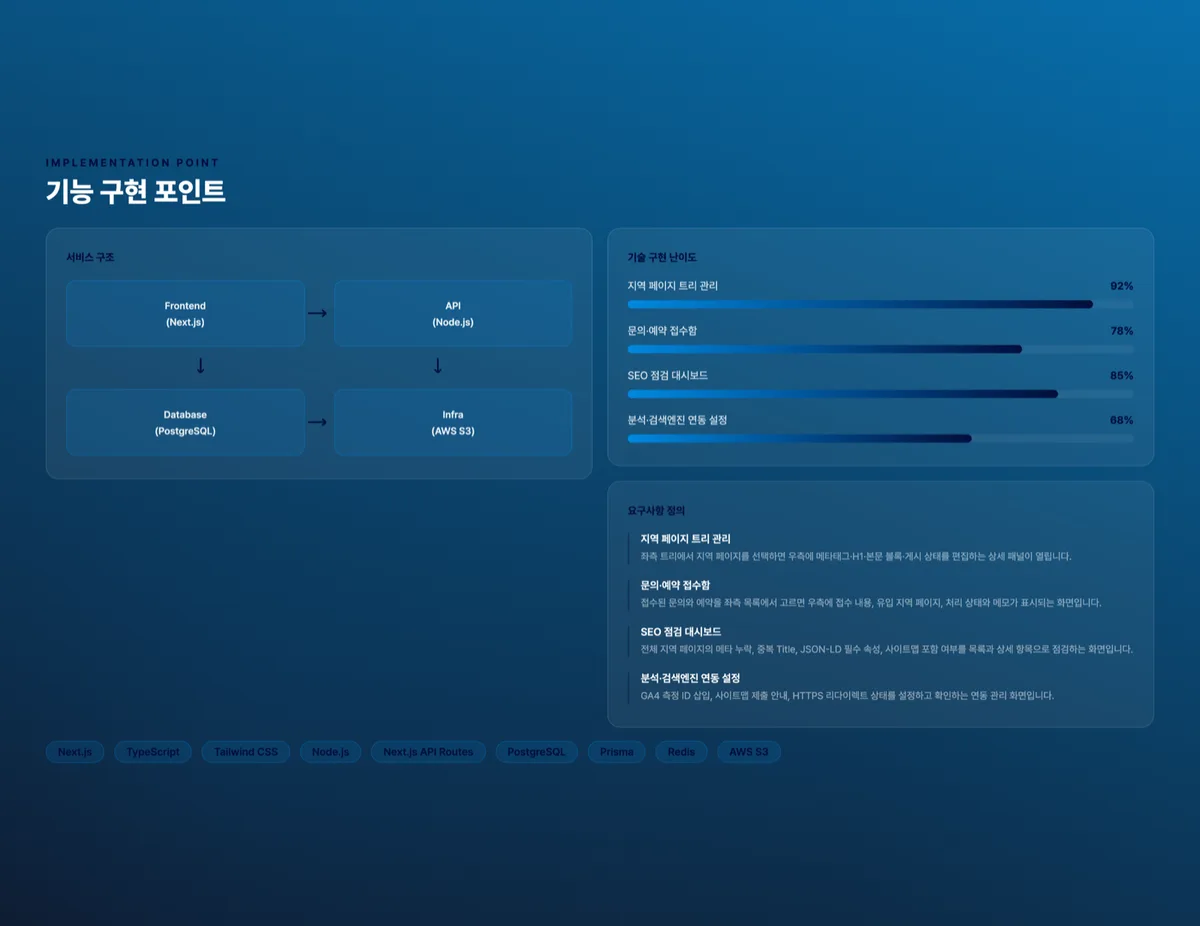Image resolution: width=1200 pixels, height=926 pixels.
Task: Click the IMPLEMENTATION POINT label
Action: tap(133, 162)
